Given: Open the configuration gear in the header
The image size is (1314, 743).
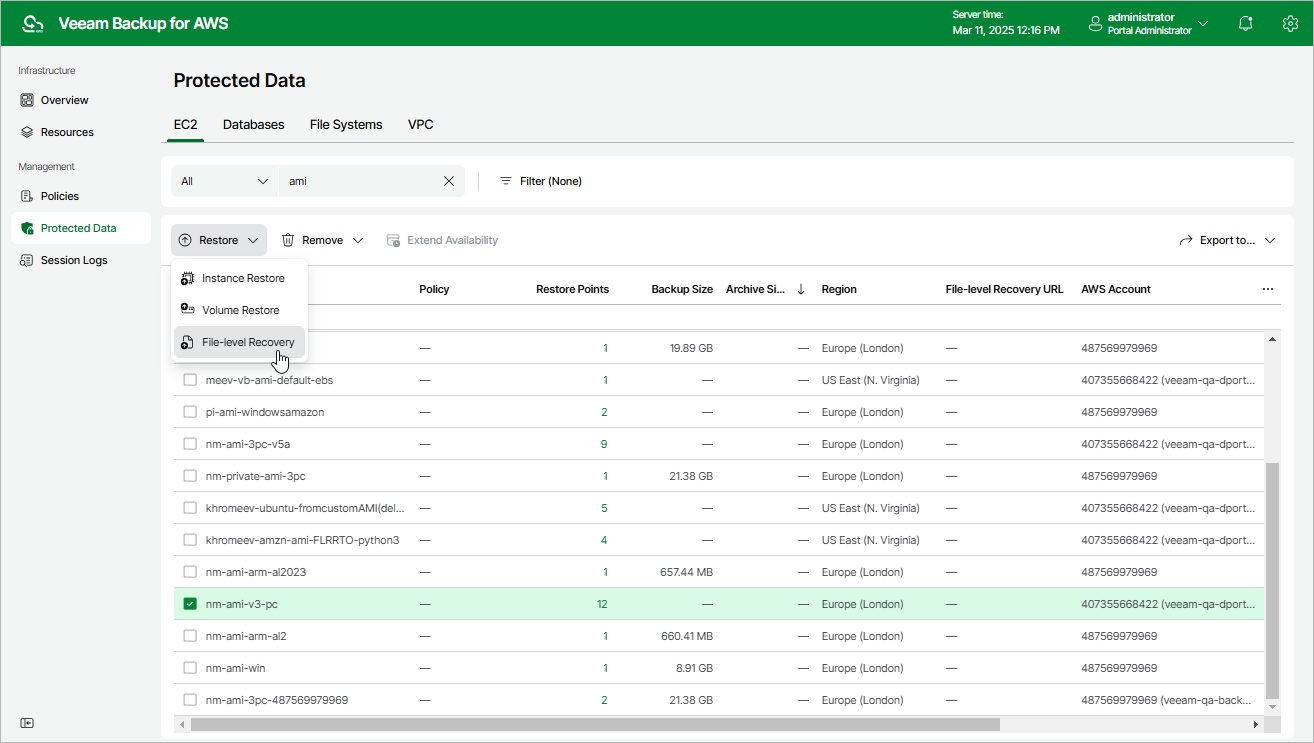Looking at the screenshot, I should 1289,22.
